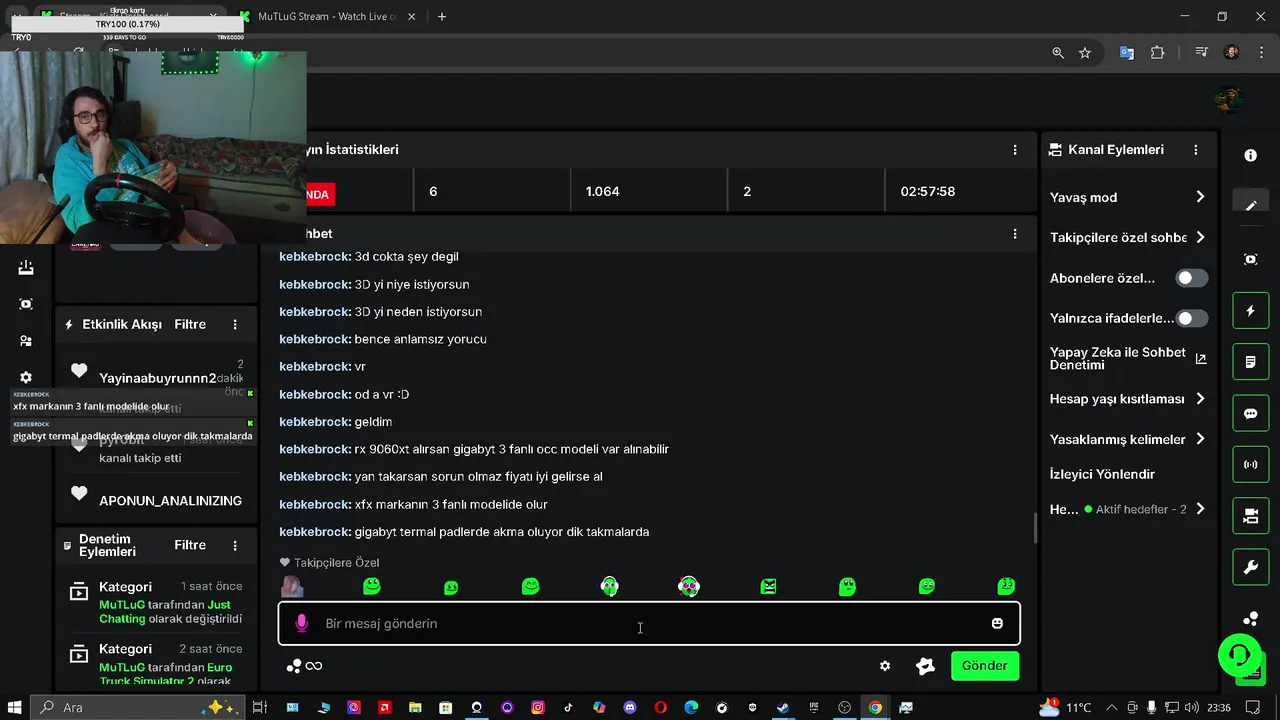Open Filtre in Denetim Eylemleri panel
The image size is (1280, 720).
[x=190, y=546]
